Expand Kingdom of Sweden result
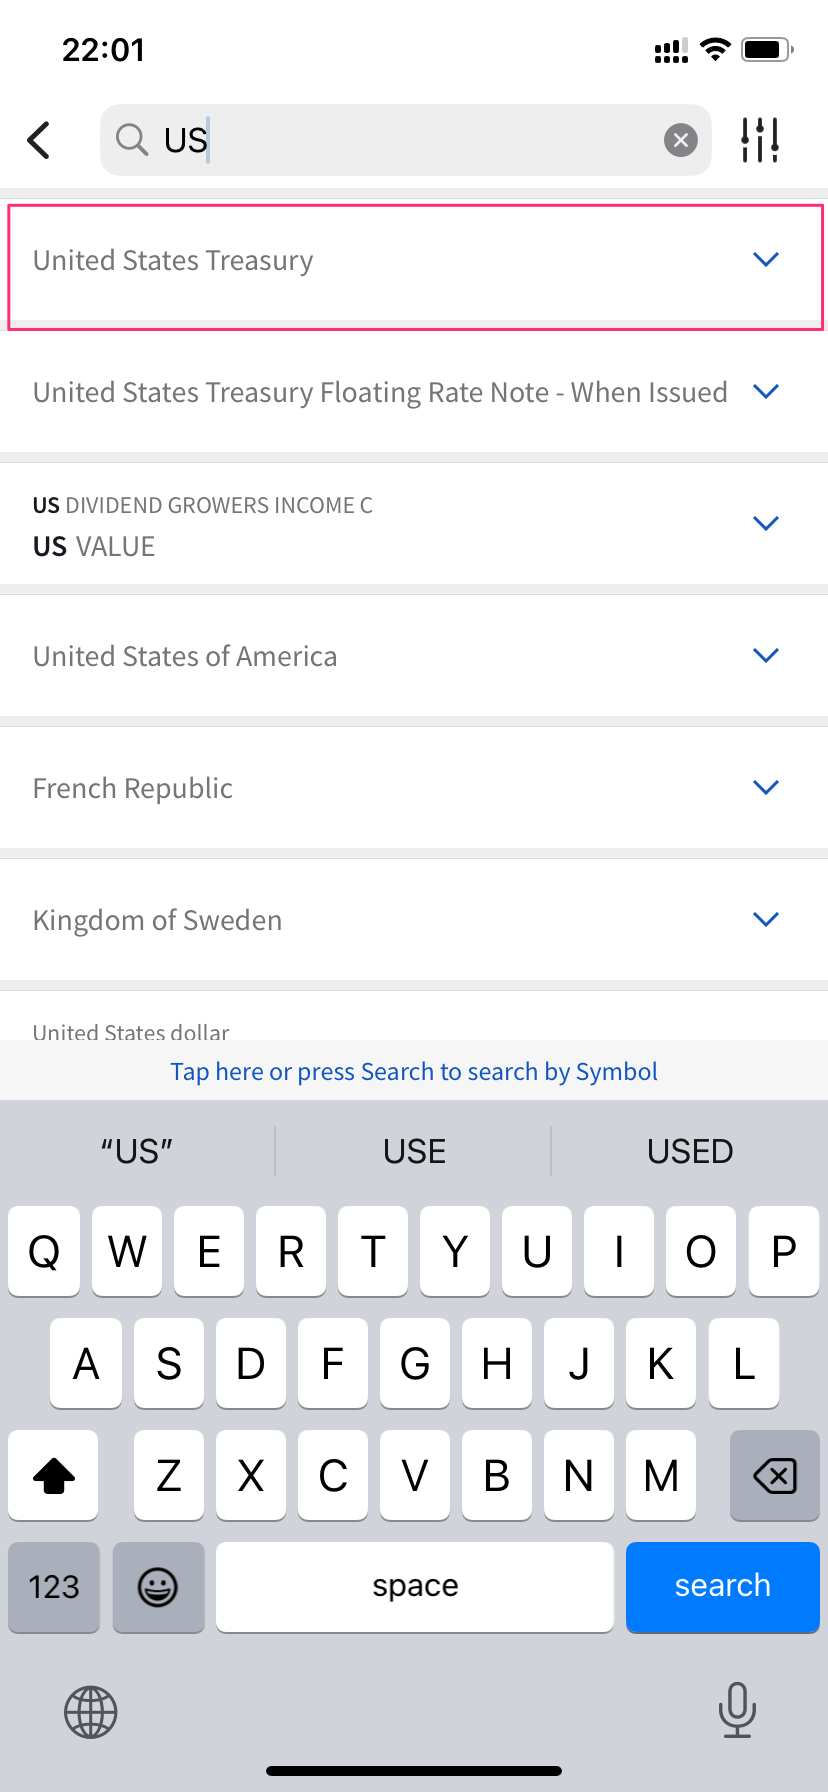Image resolution: width=828 pixels, height=1792 pixels. (766, 920)
